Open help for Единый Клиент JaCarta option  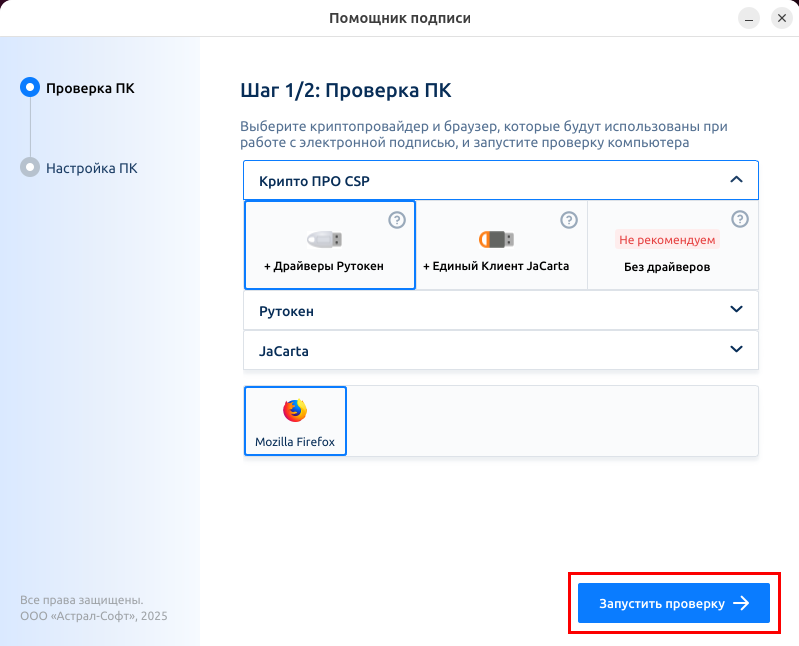point(569,220)
